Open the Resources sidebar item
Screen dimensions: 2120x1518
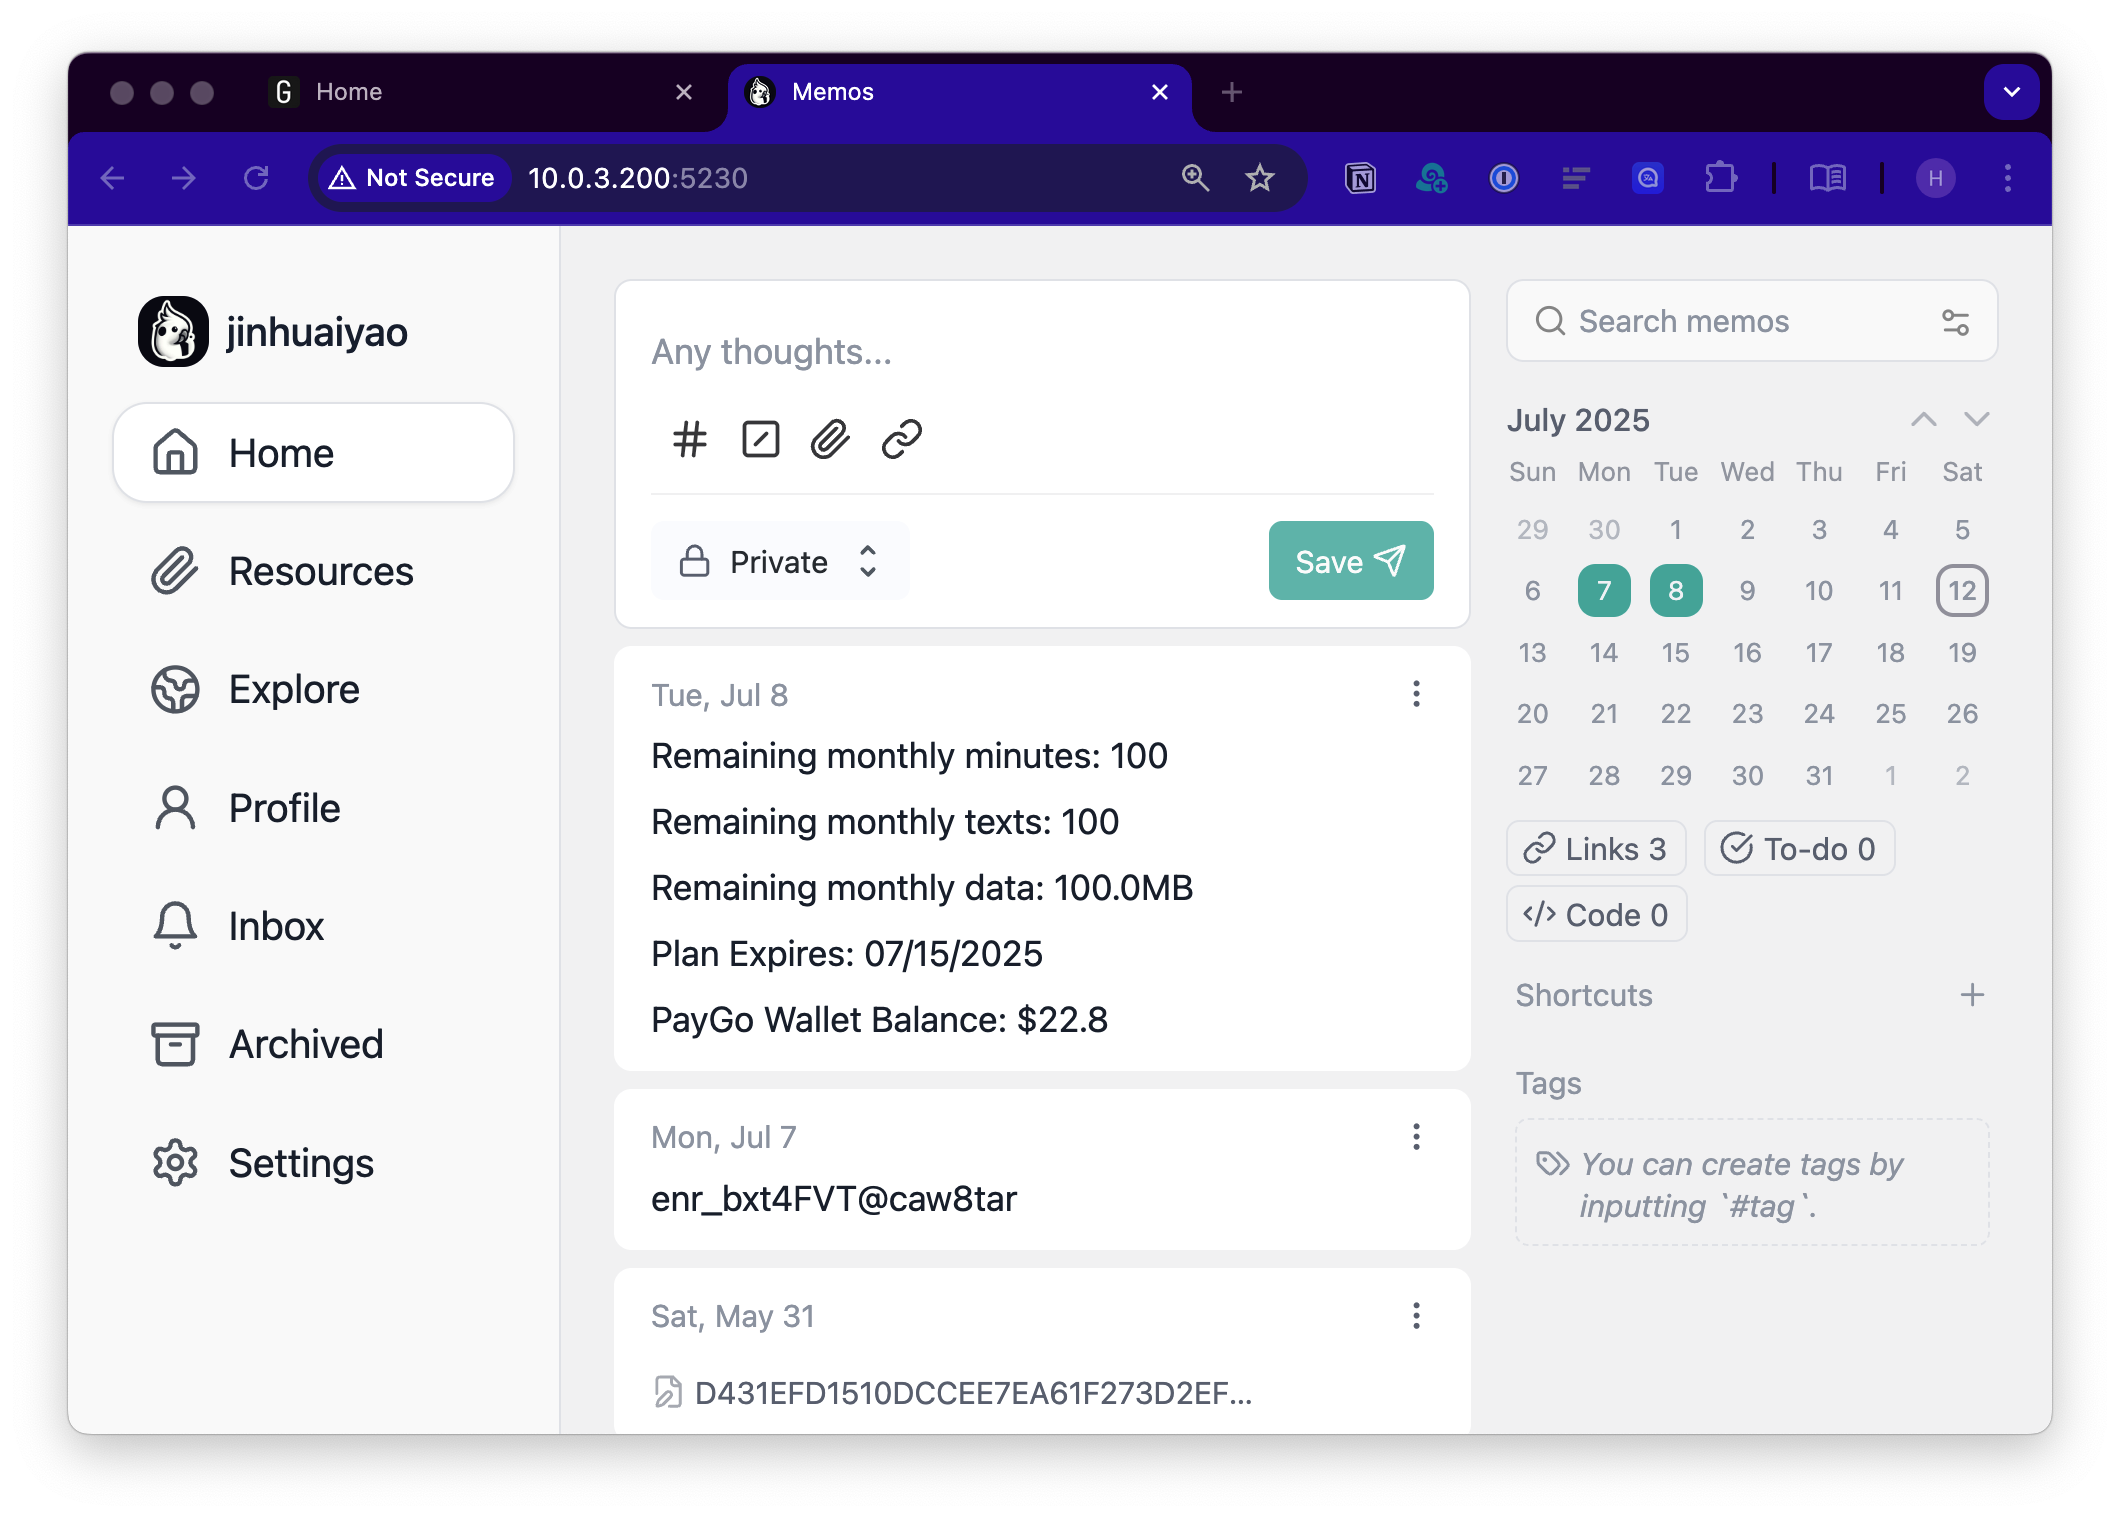tap(320, 572)
